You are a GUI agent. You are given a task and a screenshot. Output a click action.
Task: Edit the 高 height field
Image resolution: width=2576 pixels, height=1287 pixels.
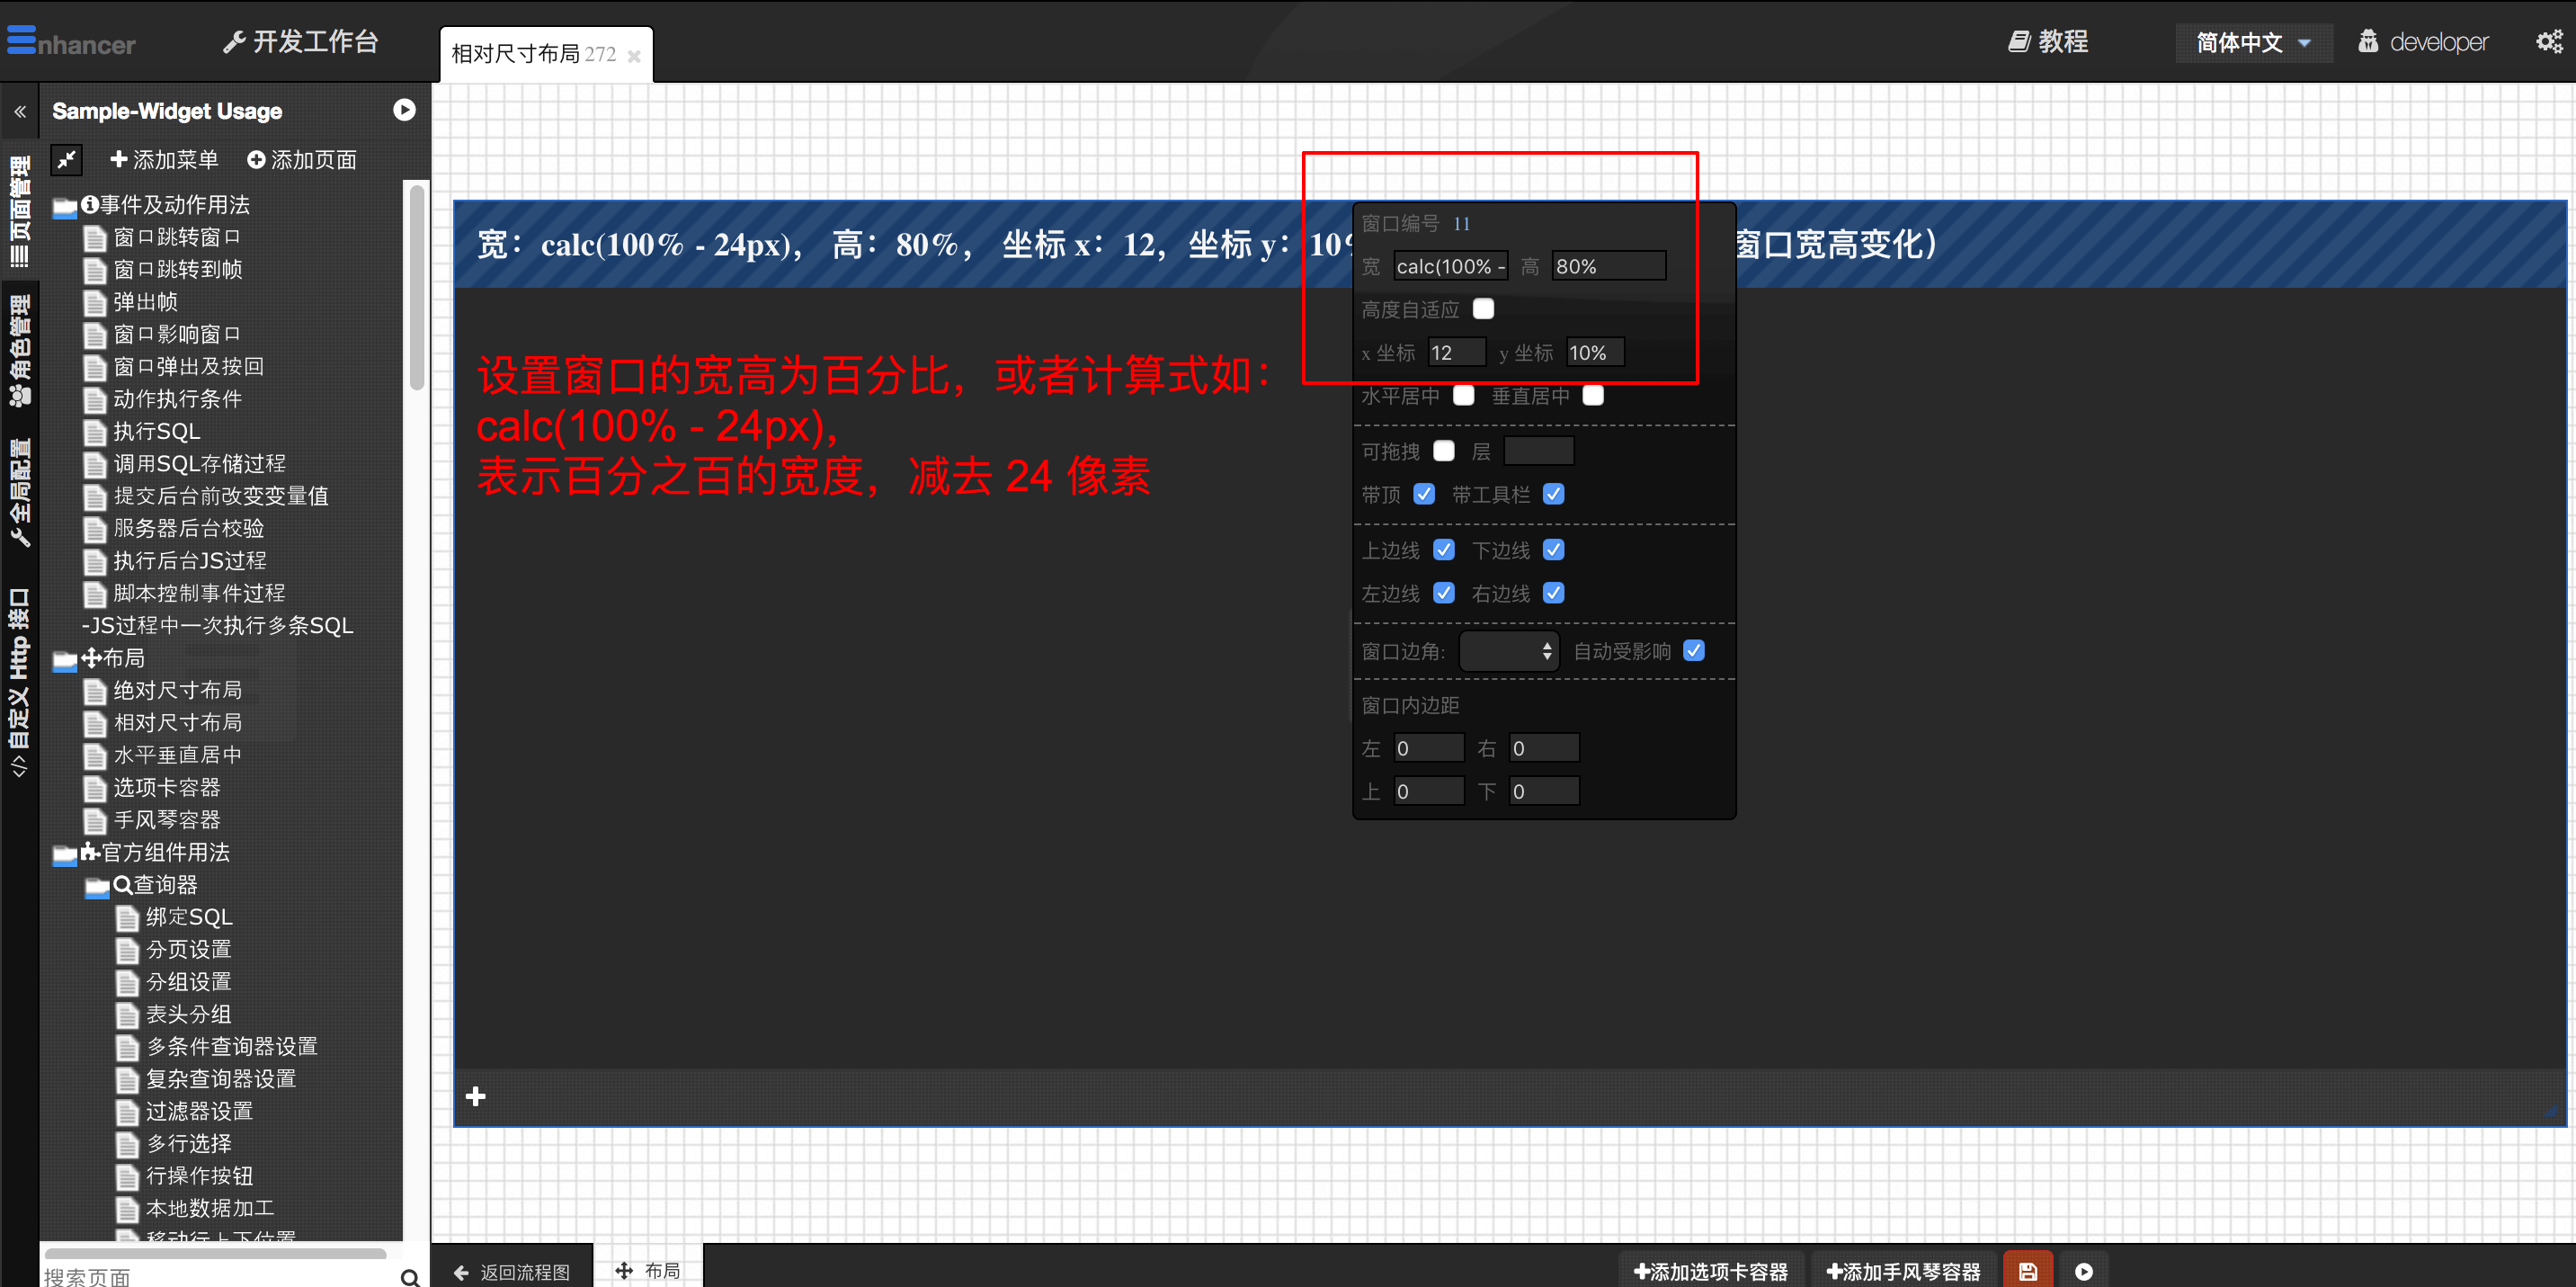coord(1608,266)
